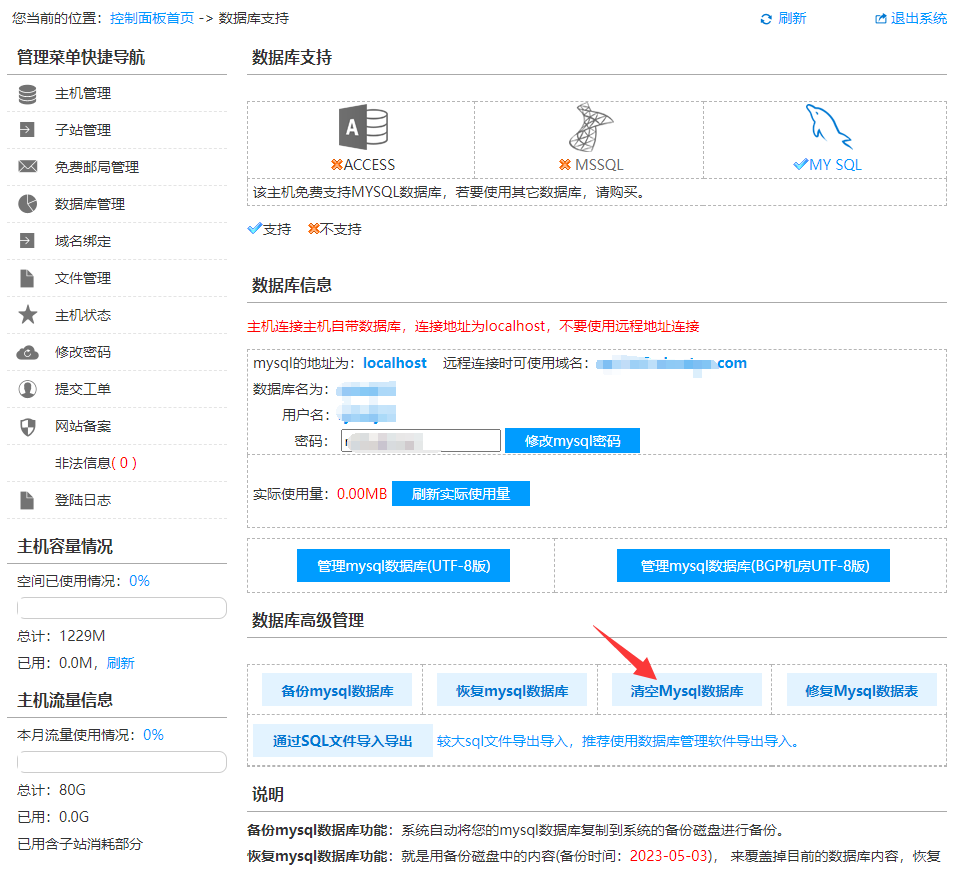The width and height of the screenshot is (977, 870).
Task: Click the 主机状态 star icon
Action: click(x=28, y=315)
